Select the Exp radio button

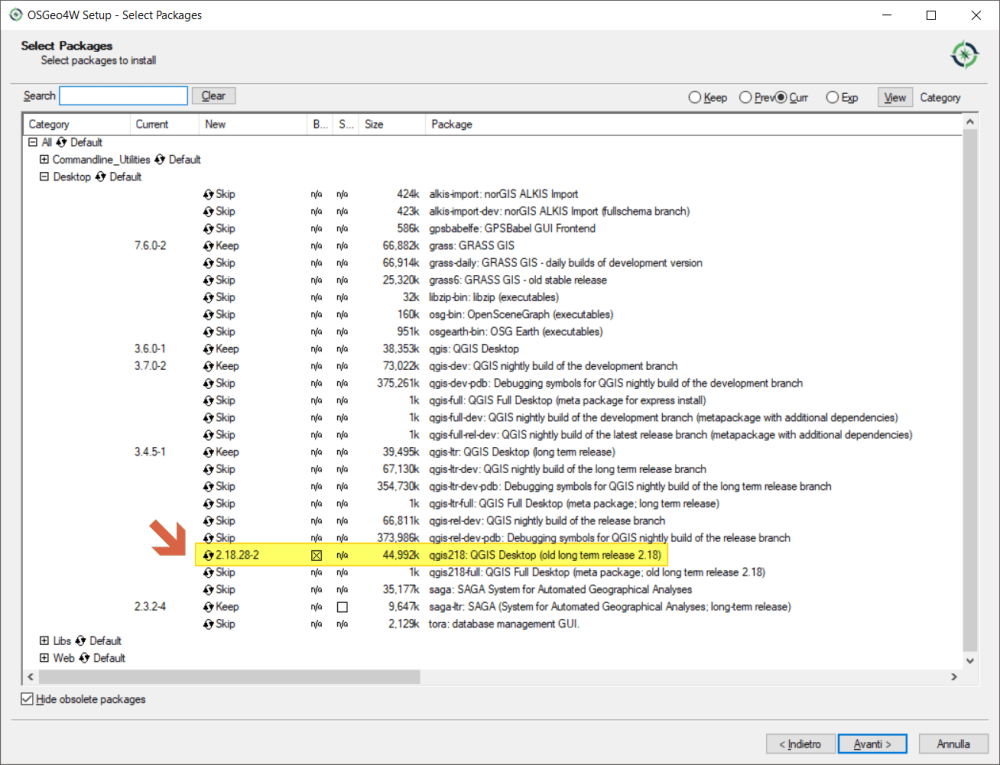(832, 98)
